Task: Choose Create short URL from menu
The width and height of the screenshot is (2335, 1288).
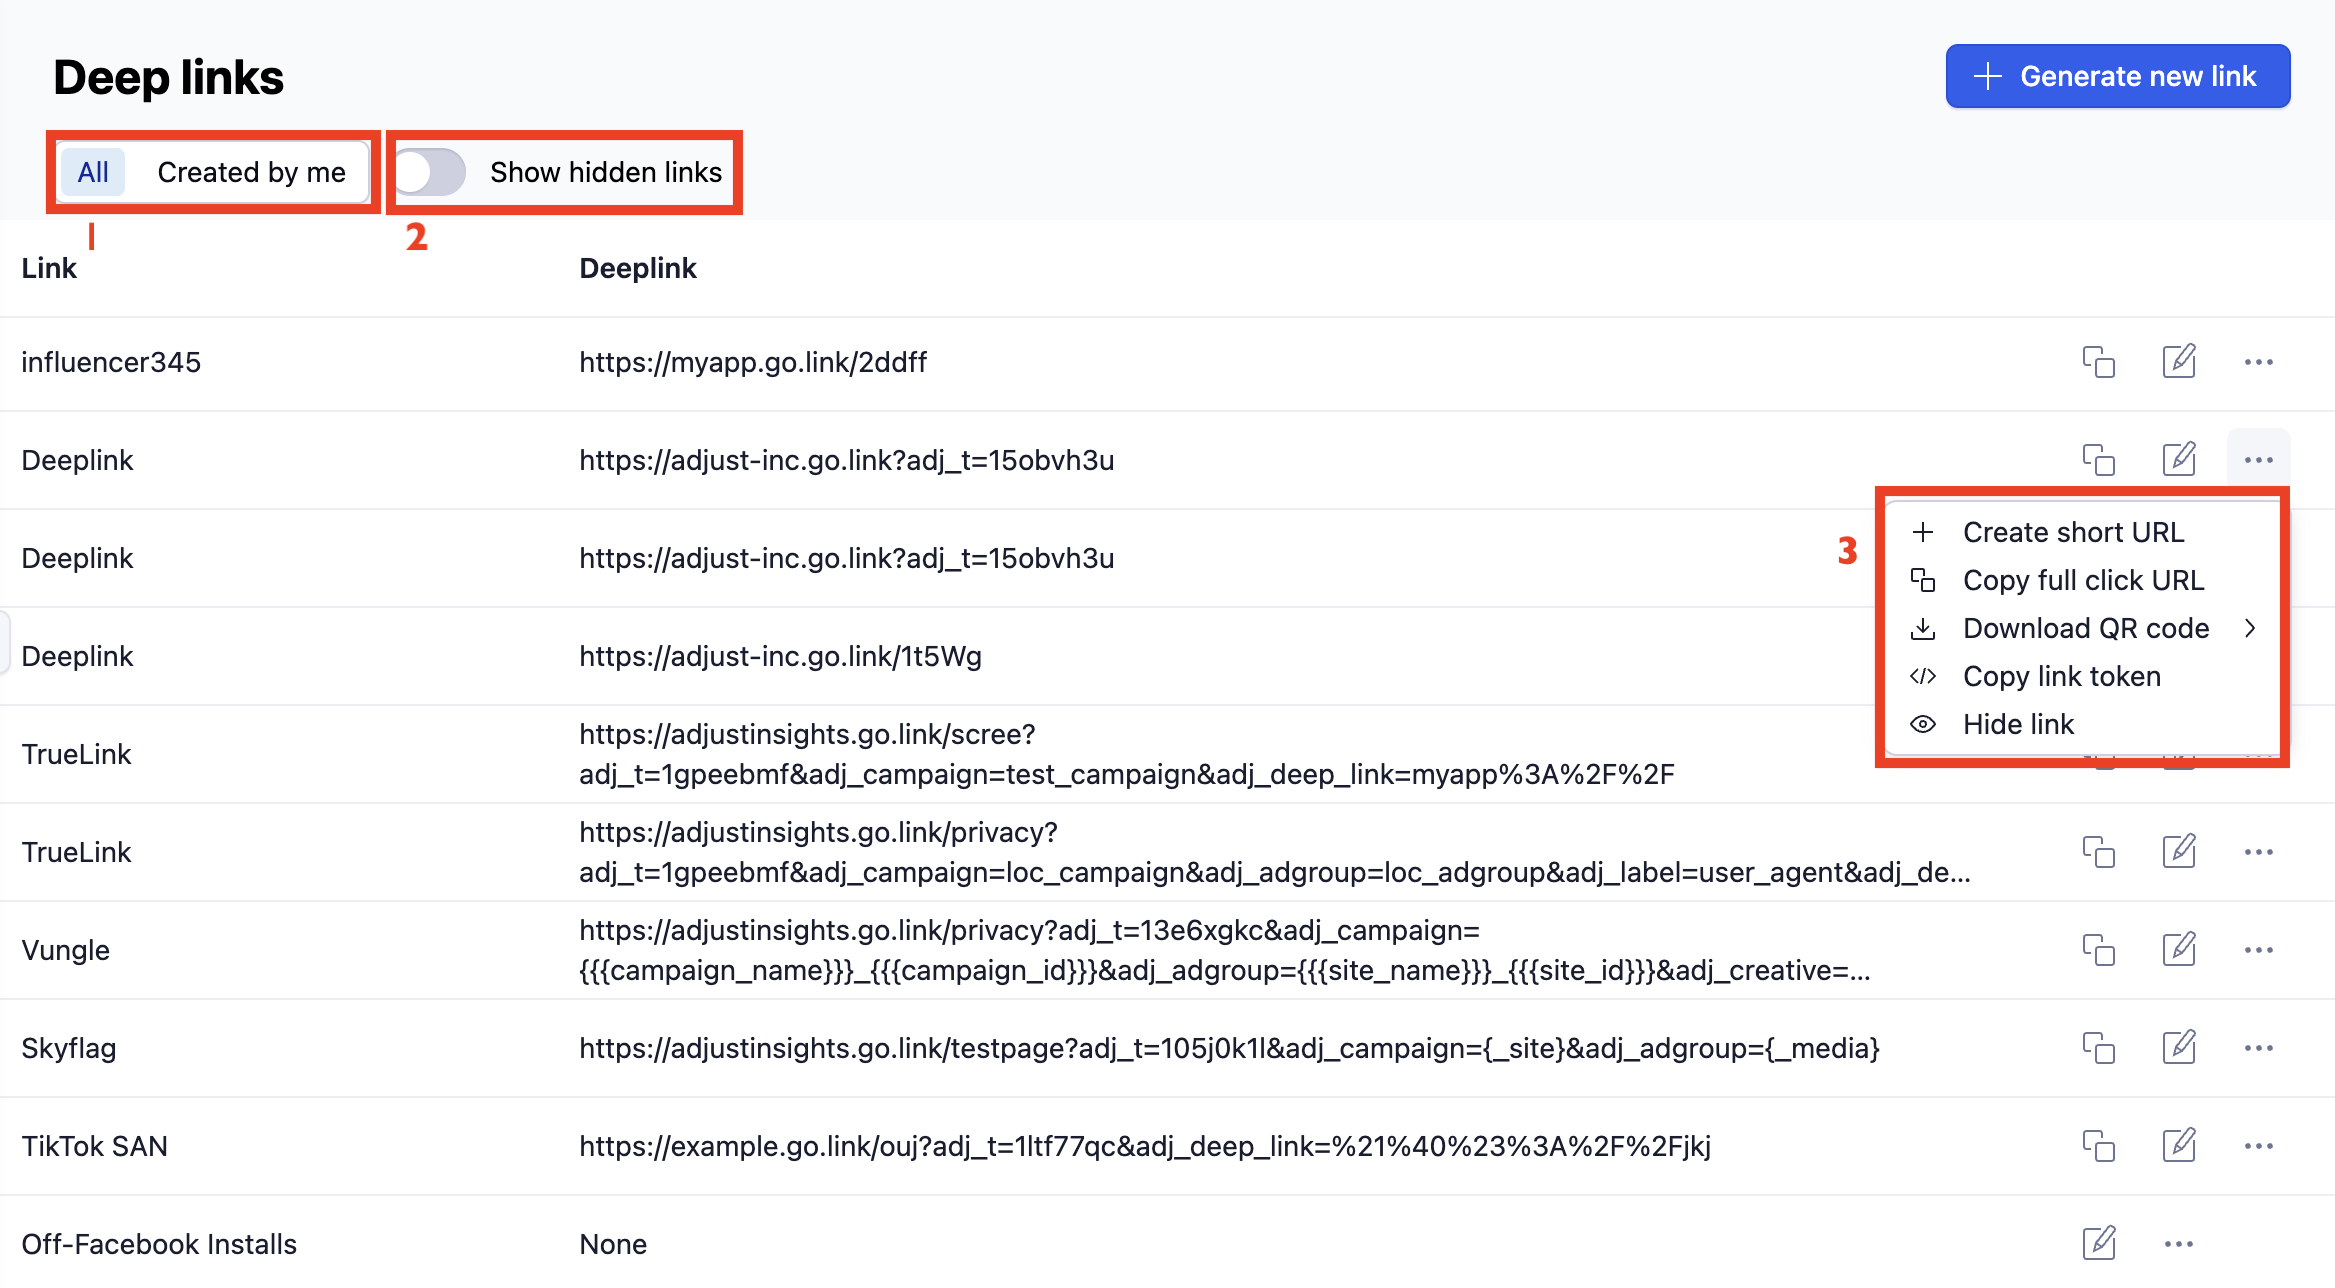Action: pos(2072,532)
